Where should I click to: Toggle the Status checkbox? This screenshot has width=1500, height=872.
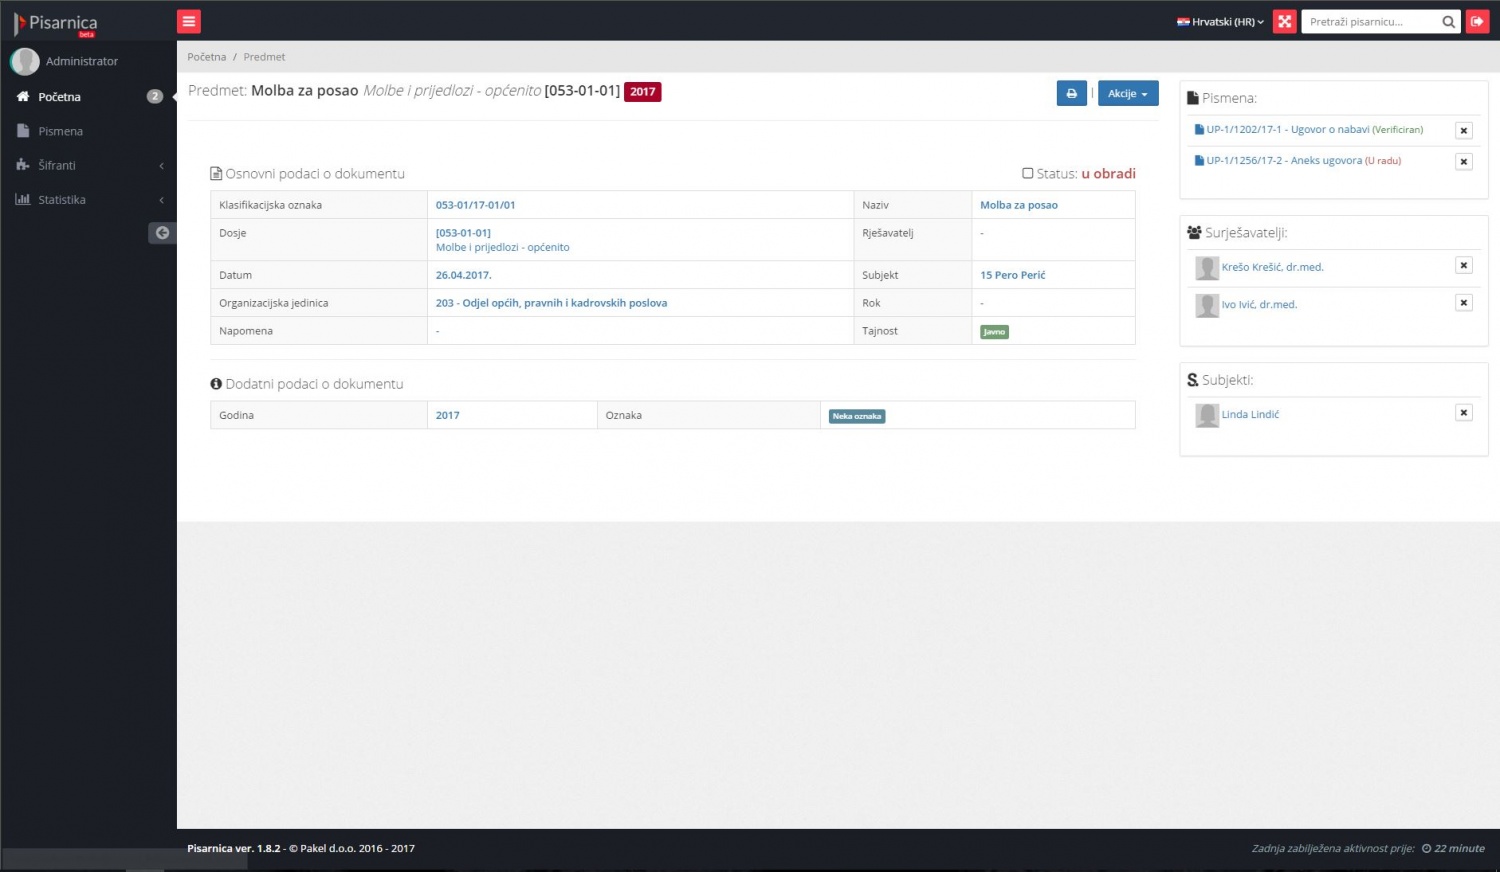click(1027, 173)
